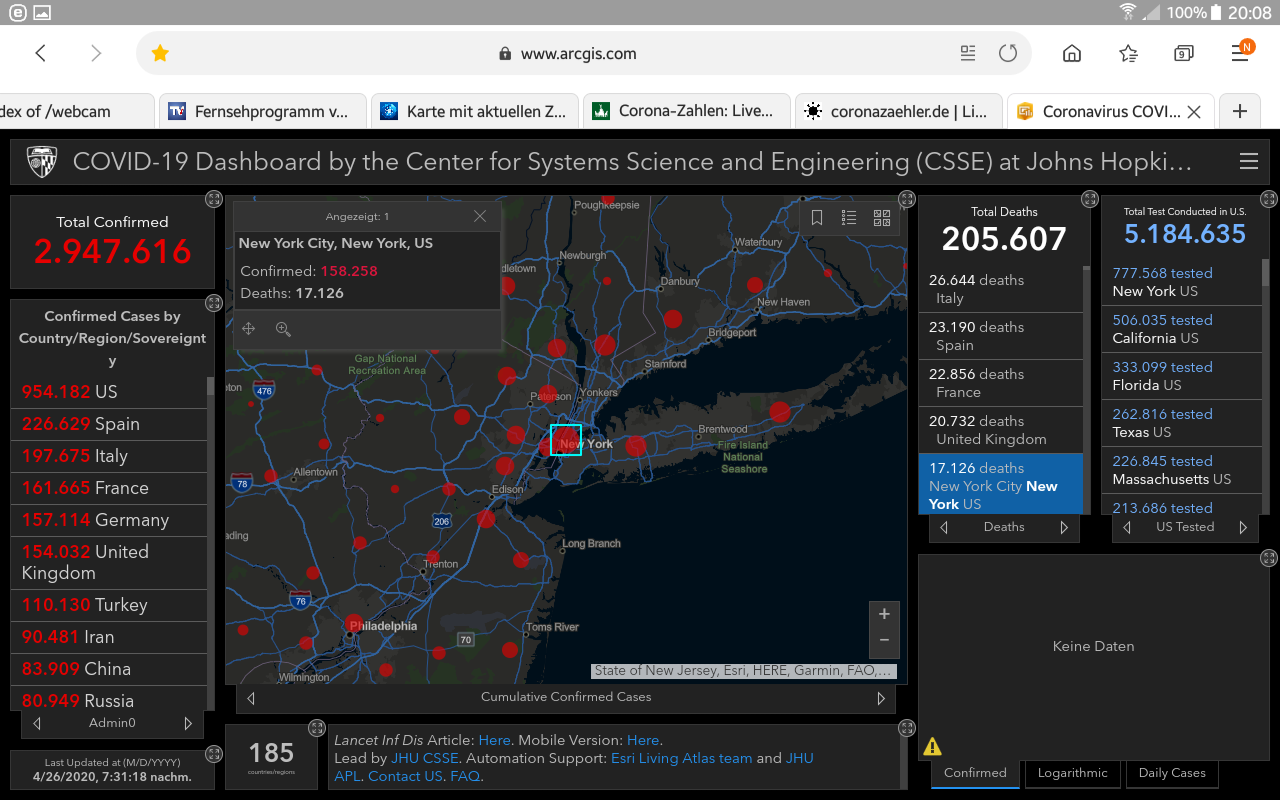
Task: Zoom out on the map
Action: tap(884, 640)
